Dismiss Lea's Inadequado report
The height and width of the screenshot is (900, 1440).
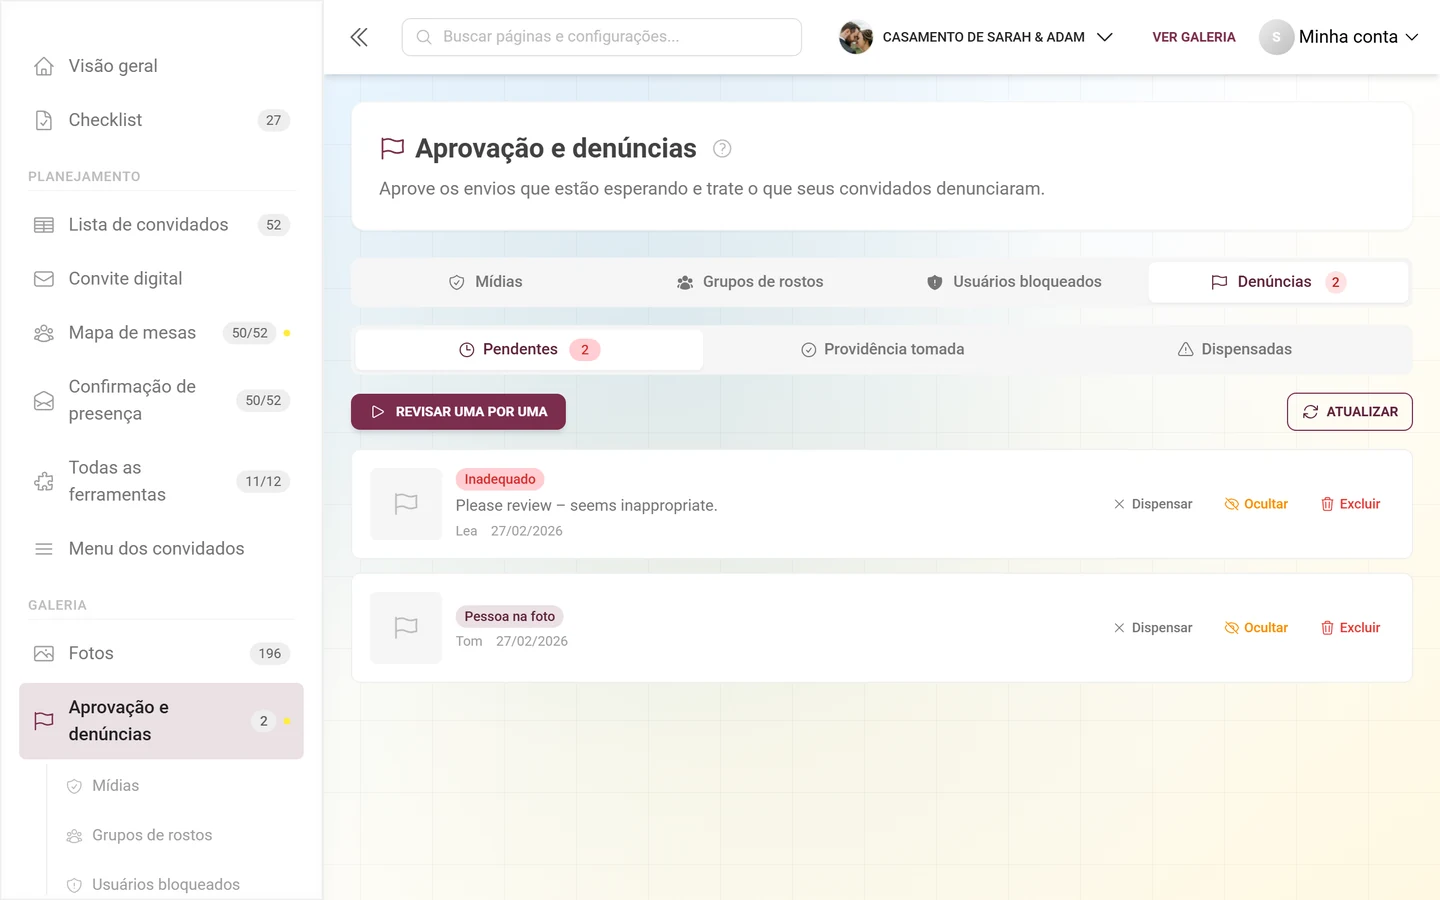1153,504
